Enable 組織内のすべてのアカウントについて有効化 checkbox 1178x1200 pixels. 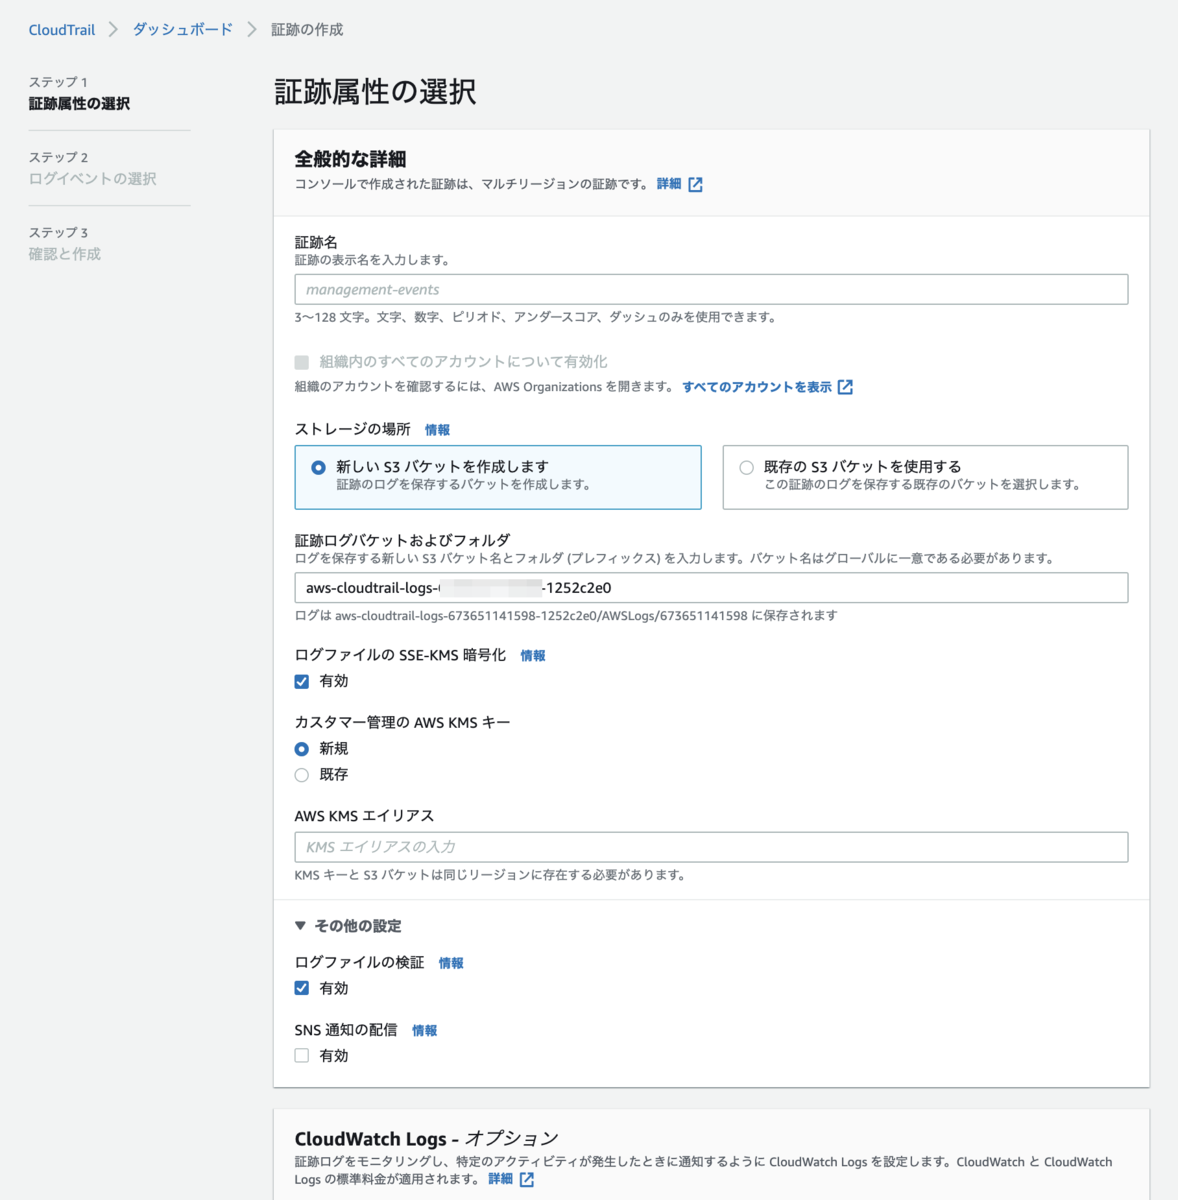pyautogui.click(x=302, y=362)
